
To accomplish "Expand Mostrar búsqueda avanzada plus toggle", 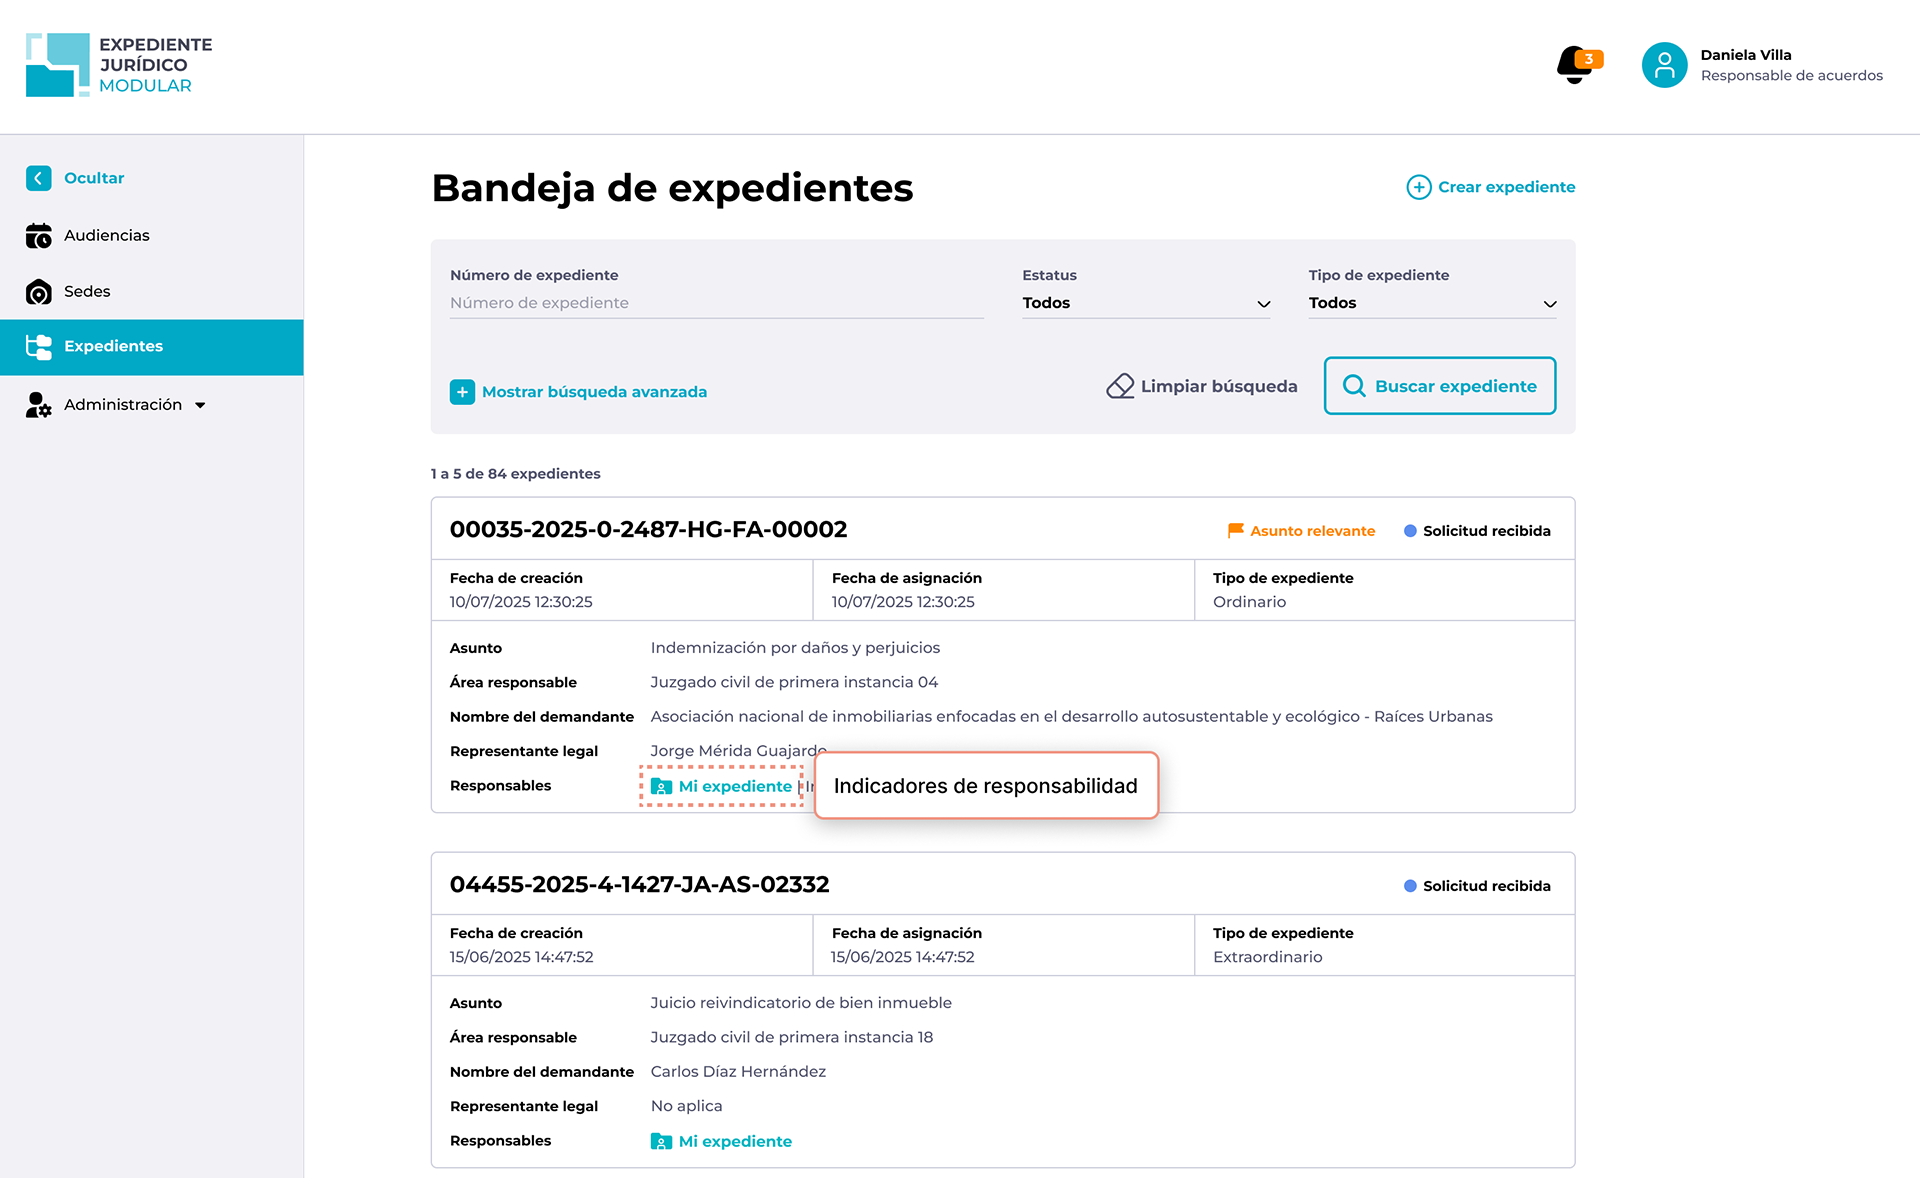I will pyautogui.click(x=462, y=392).
